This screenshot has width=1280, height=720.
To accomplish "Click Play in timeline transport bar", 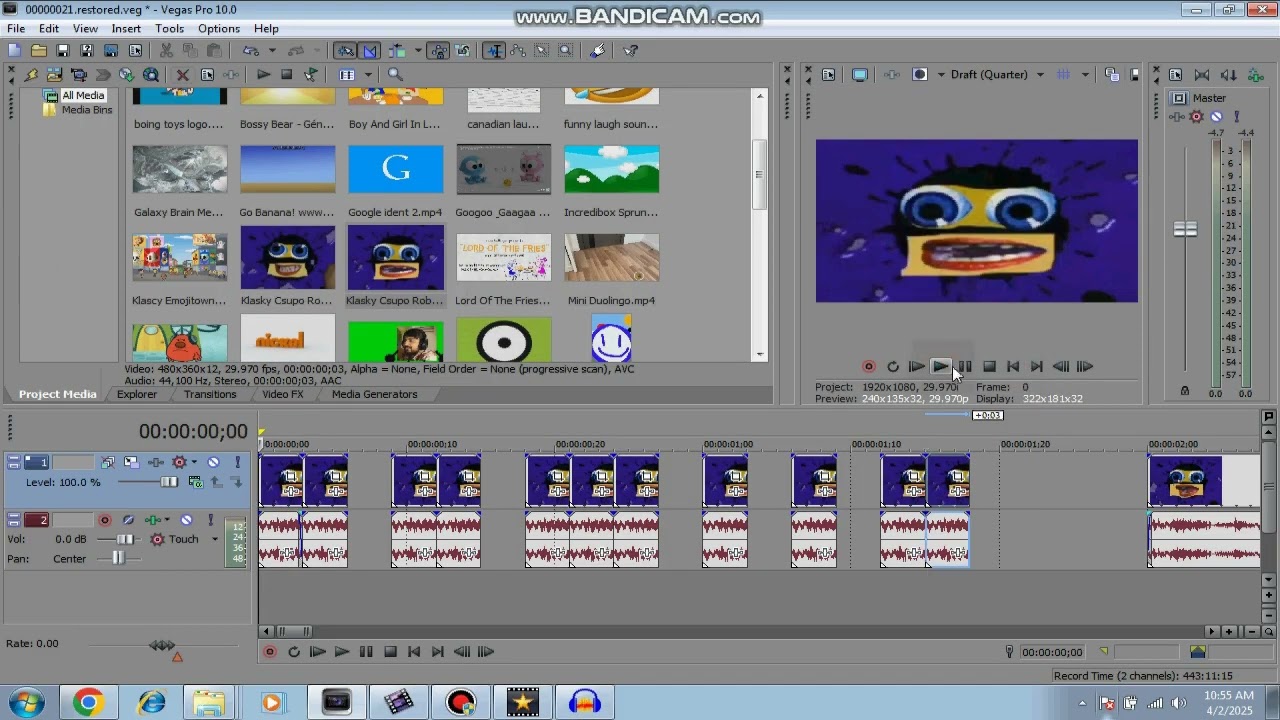I will [341, 652].
